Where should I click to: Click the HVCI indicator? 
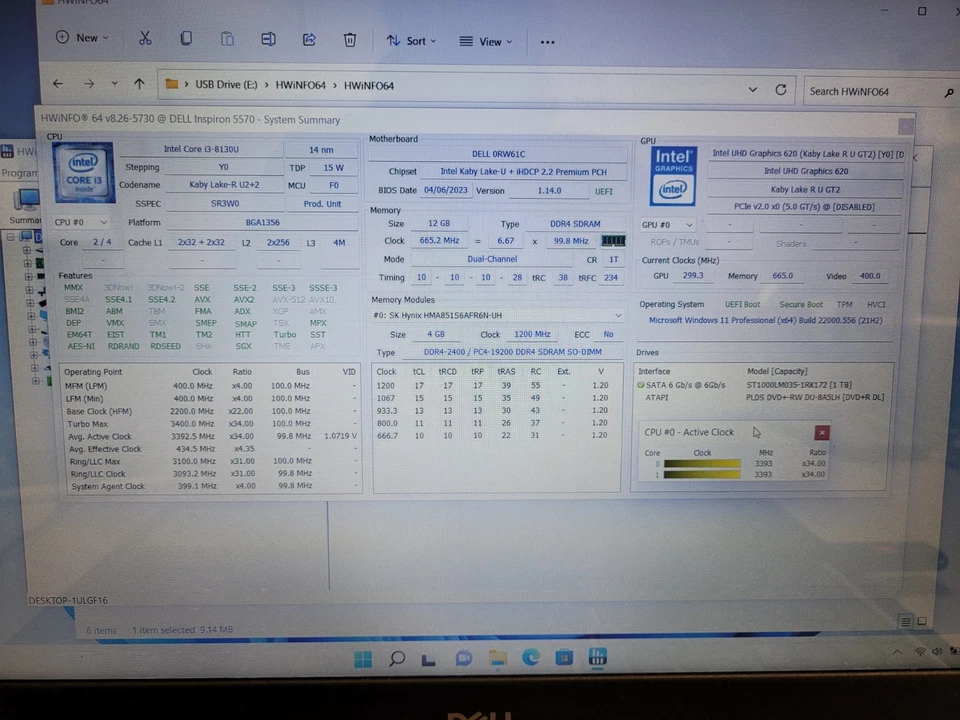876,304
